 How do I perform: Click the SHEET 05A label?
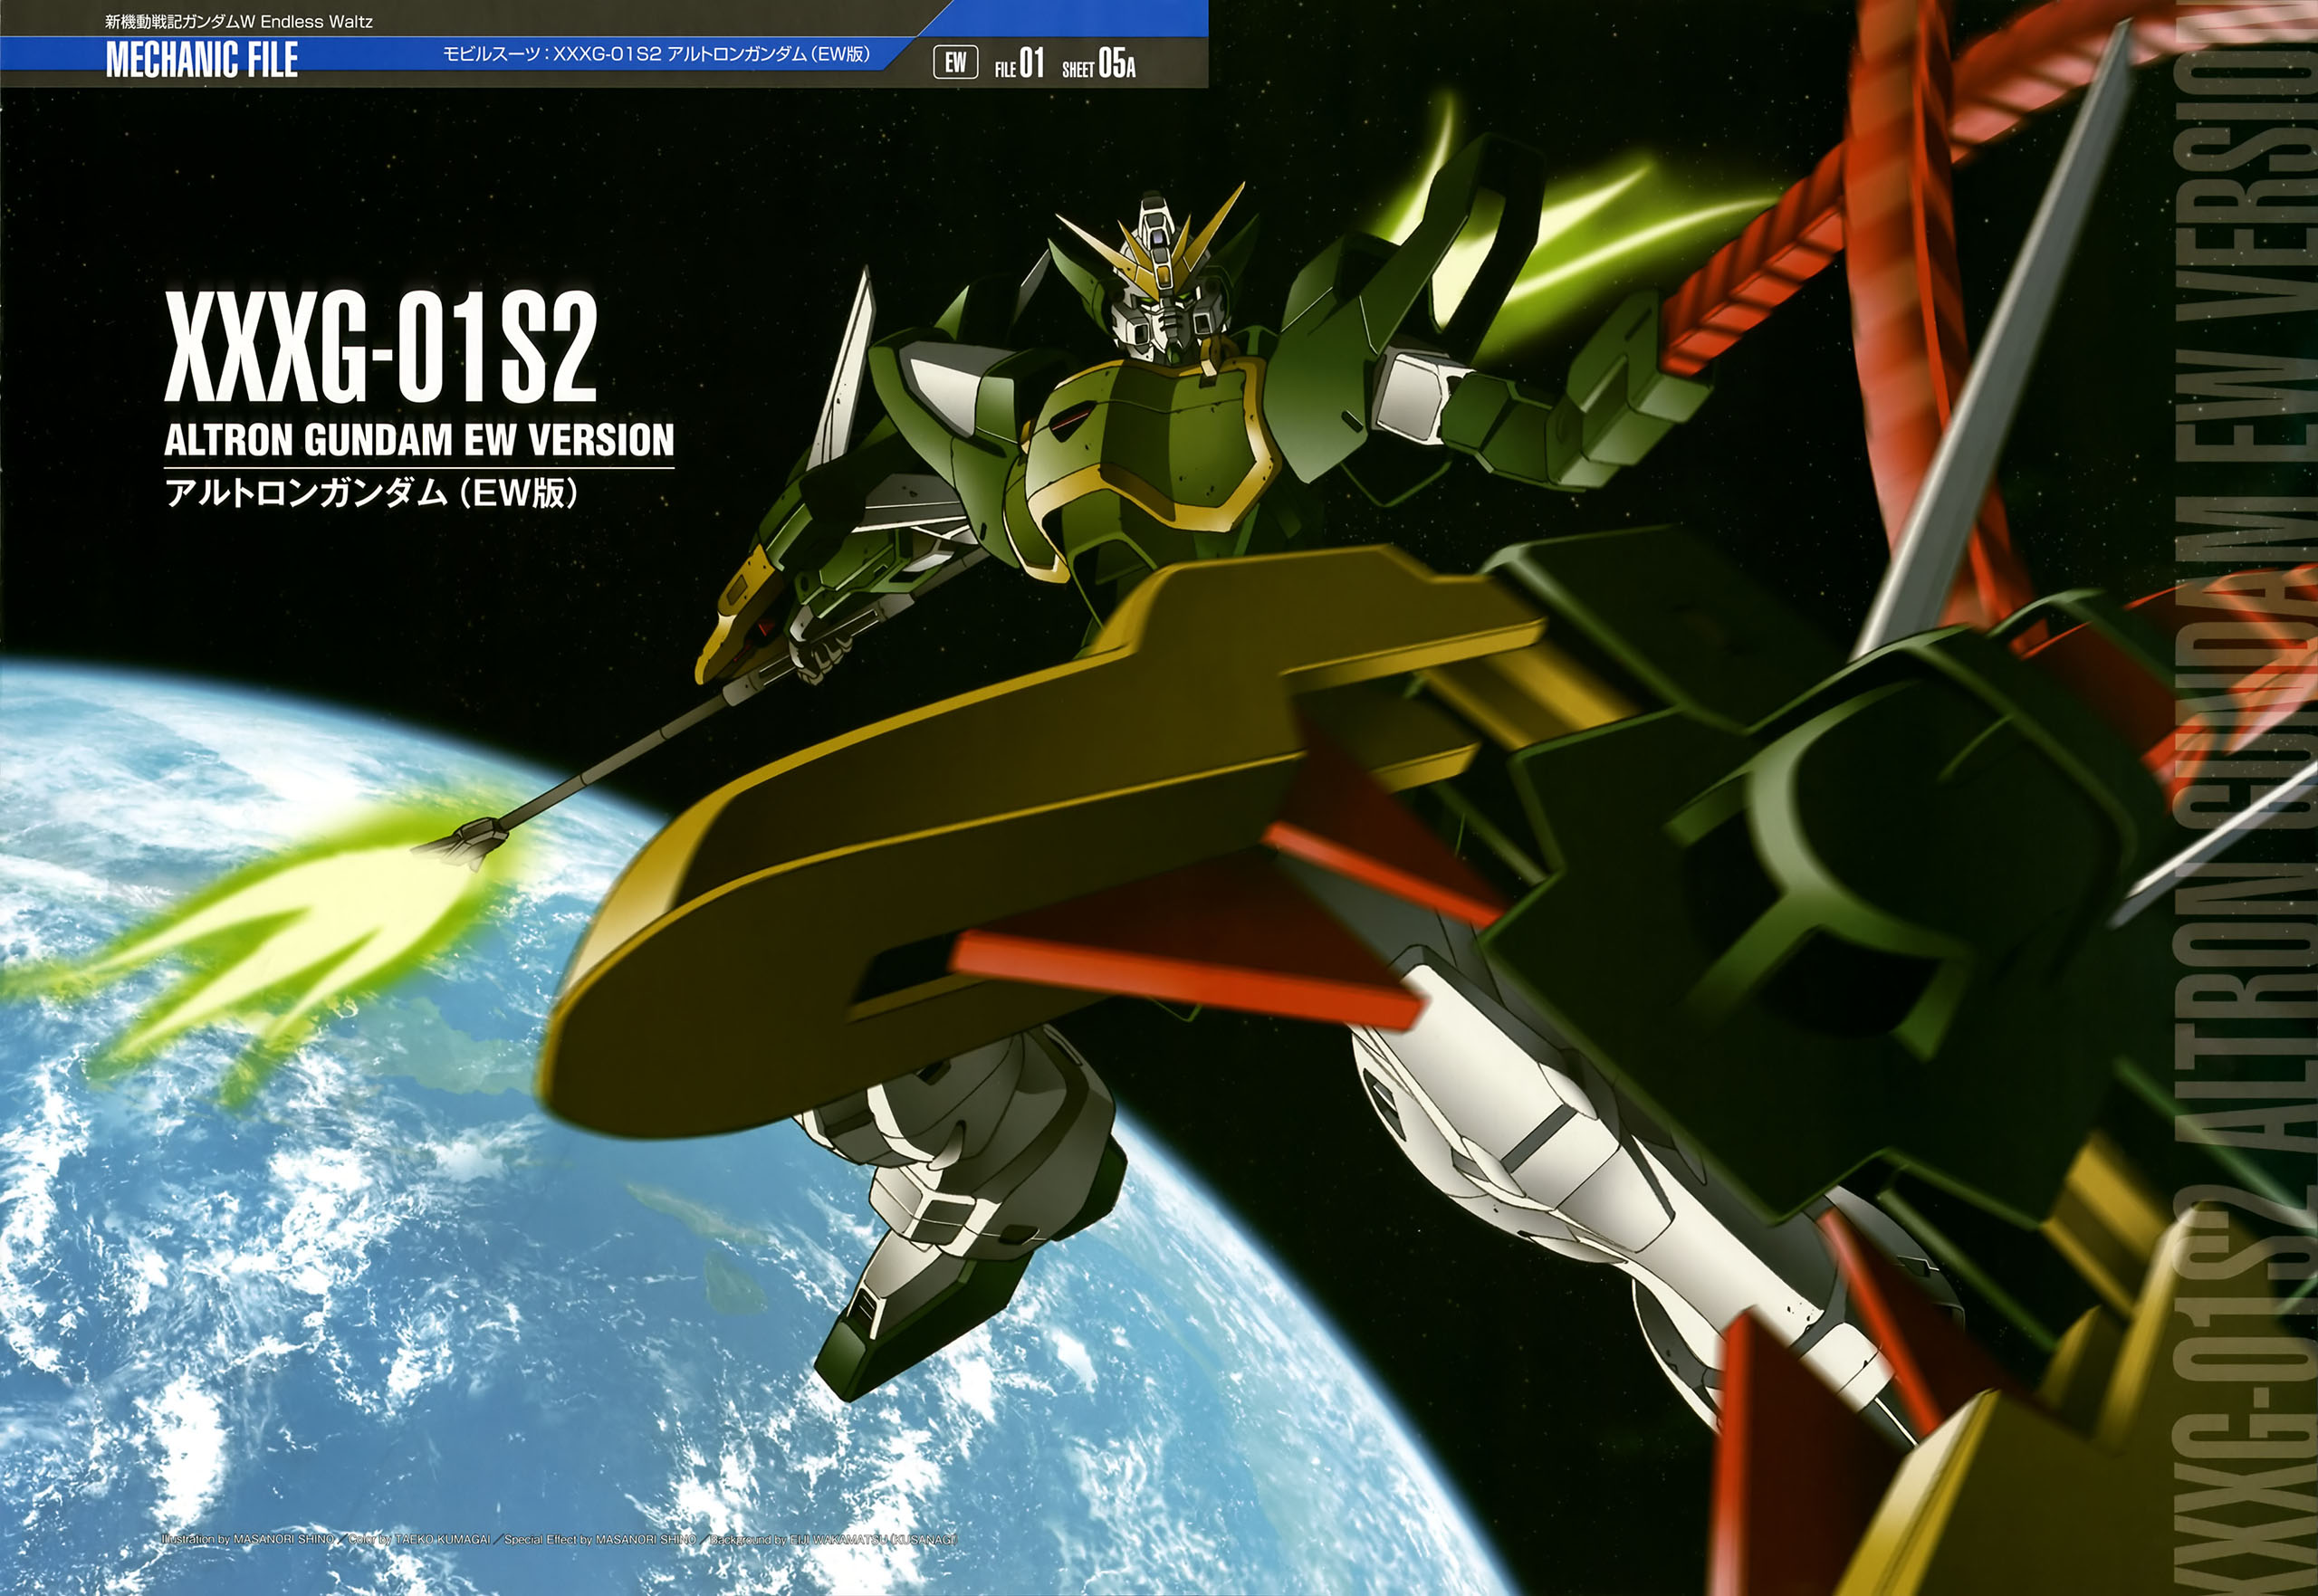pyautogui.click(x=1098, y=65)
